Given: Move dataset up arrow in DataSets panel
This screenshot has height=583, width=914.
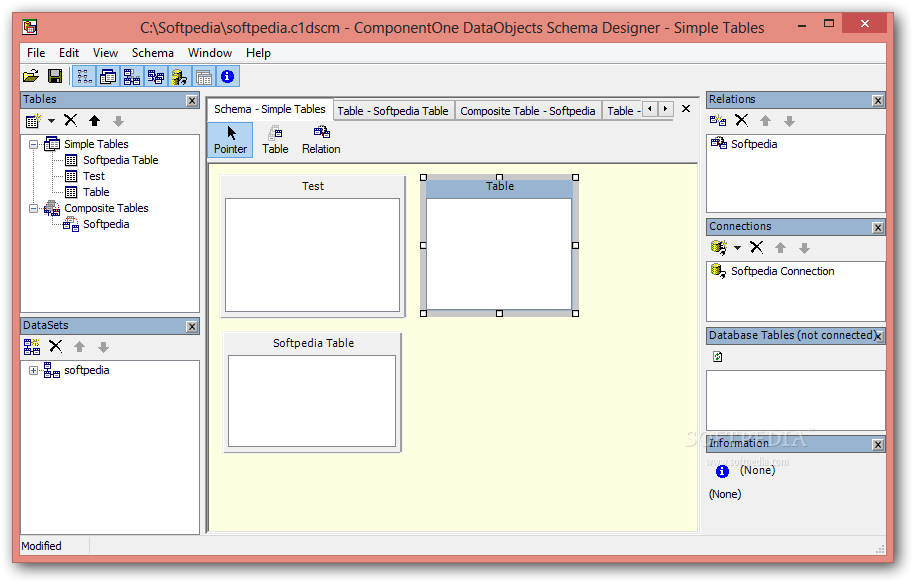Looking at the screenshot, I should tap(79, 347).
